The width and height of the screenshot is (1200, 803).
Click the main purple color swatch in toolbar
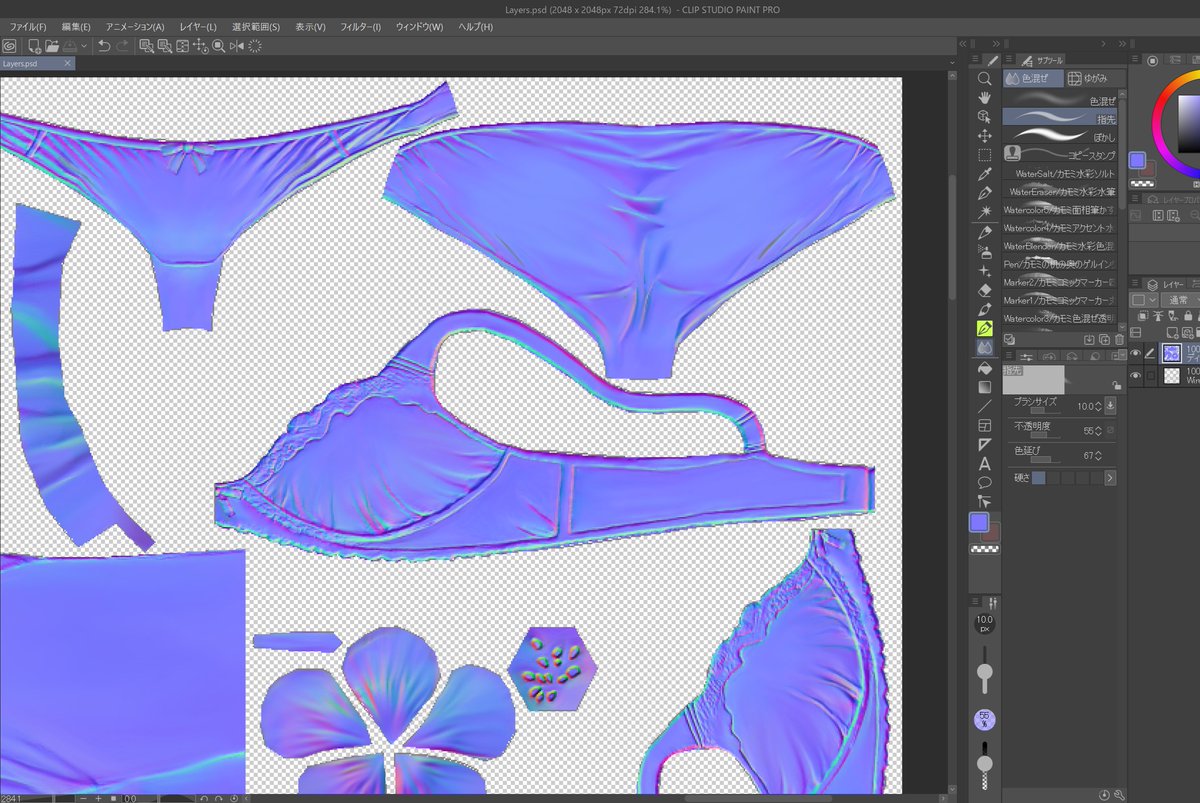point(977,523)
